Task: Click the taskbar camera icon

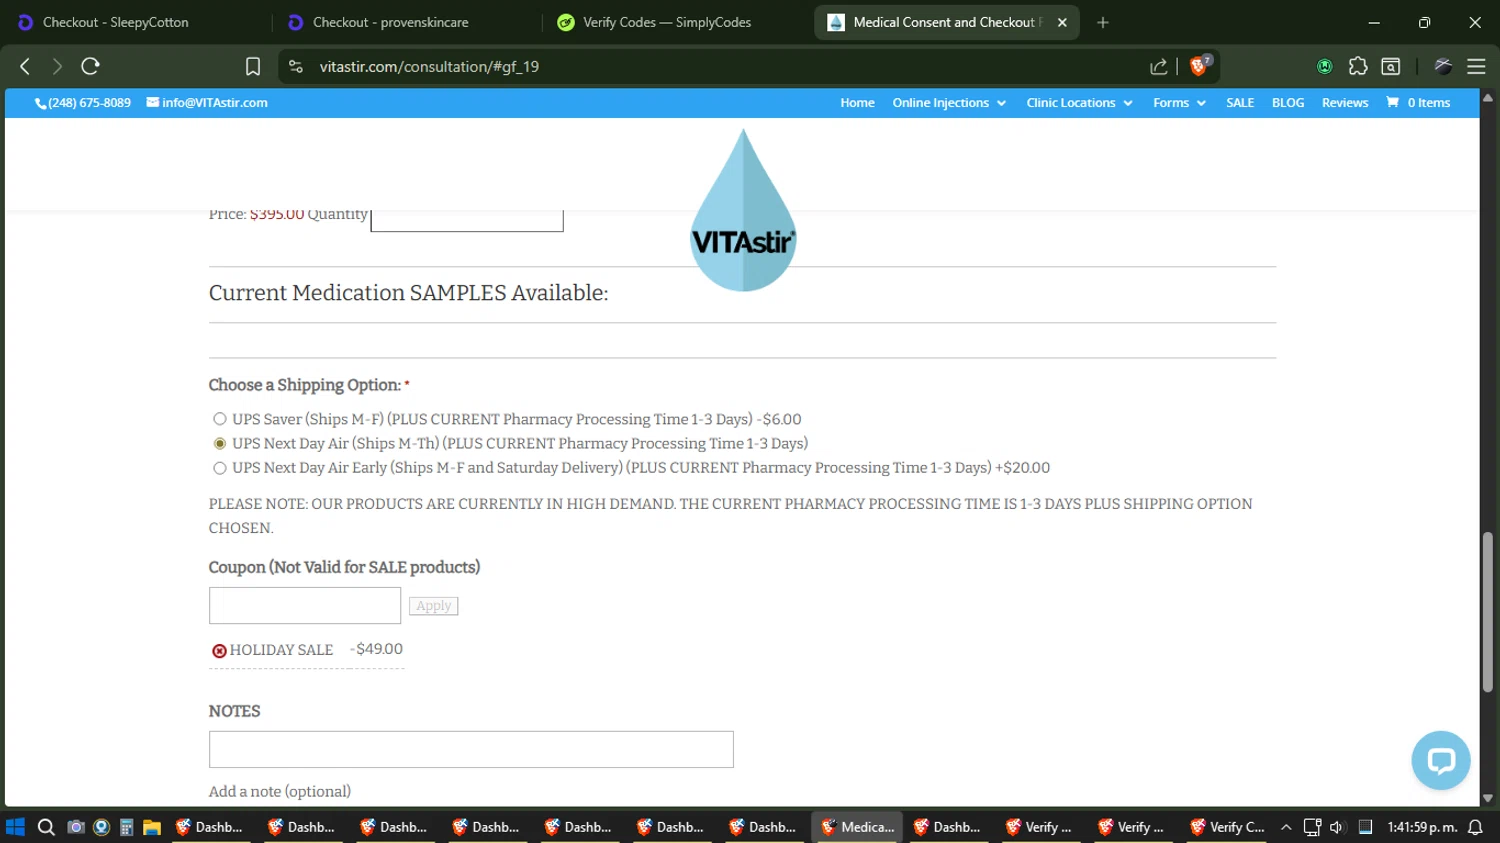Action: [75, 827]
